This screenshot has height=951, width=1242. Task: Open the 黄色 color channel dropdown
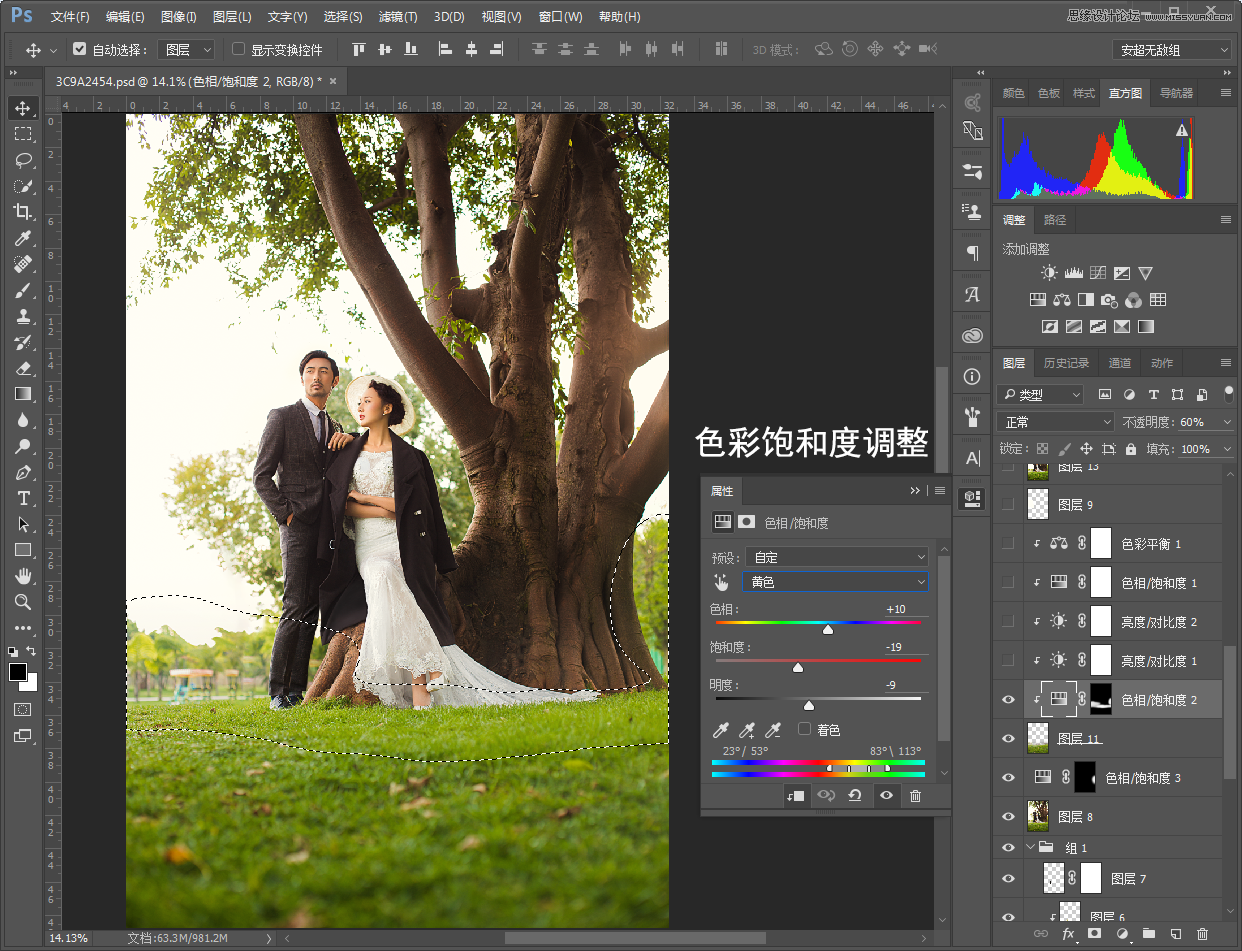pos(836,582)
